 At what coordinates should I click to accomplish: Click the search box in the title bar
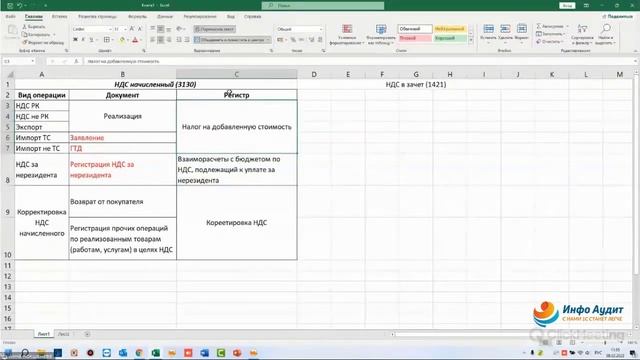point(322,6)
